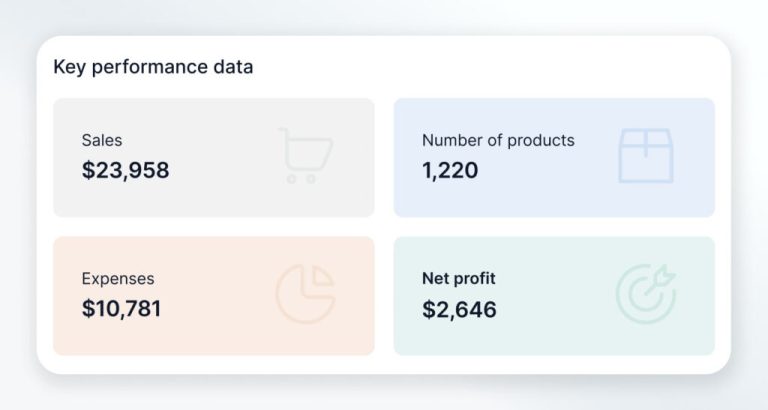Click the gray Sales card background
Viewport: 768px width, 410px height.
[220, 200]
